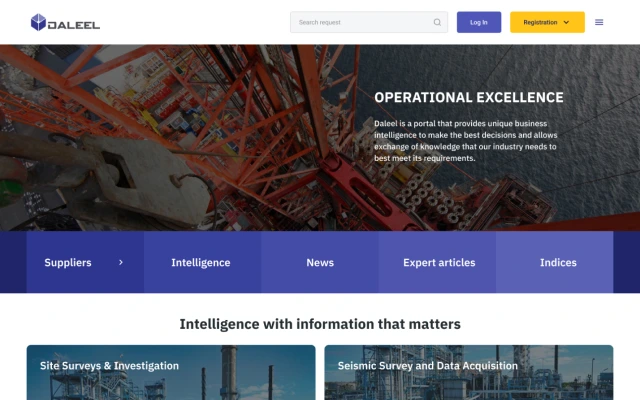Screen dimensions: 640x400
Task: Open the Intelligence section tab
Action: 202,262
